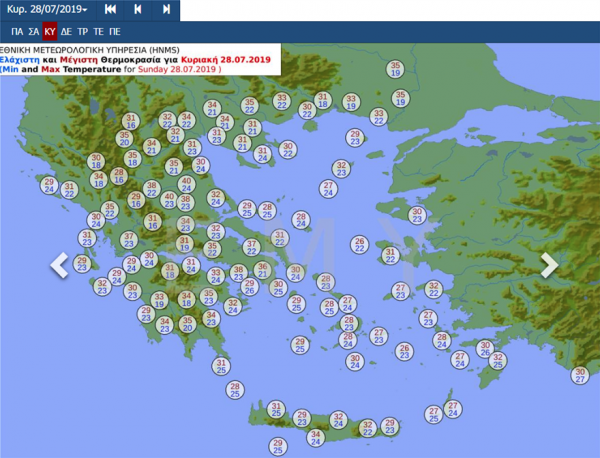
Task: Advance to the next day in toolbar
Action: [166, 9]
